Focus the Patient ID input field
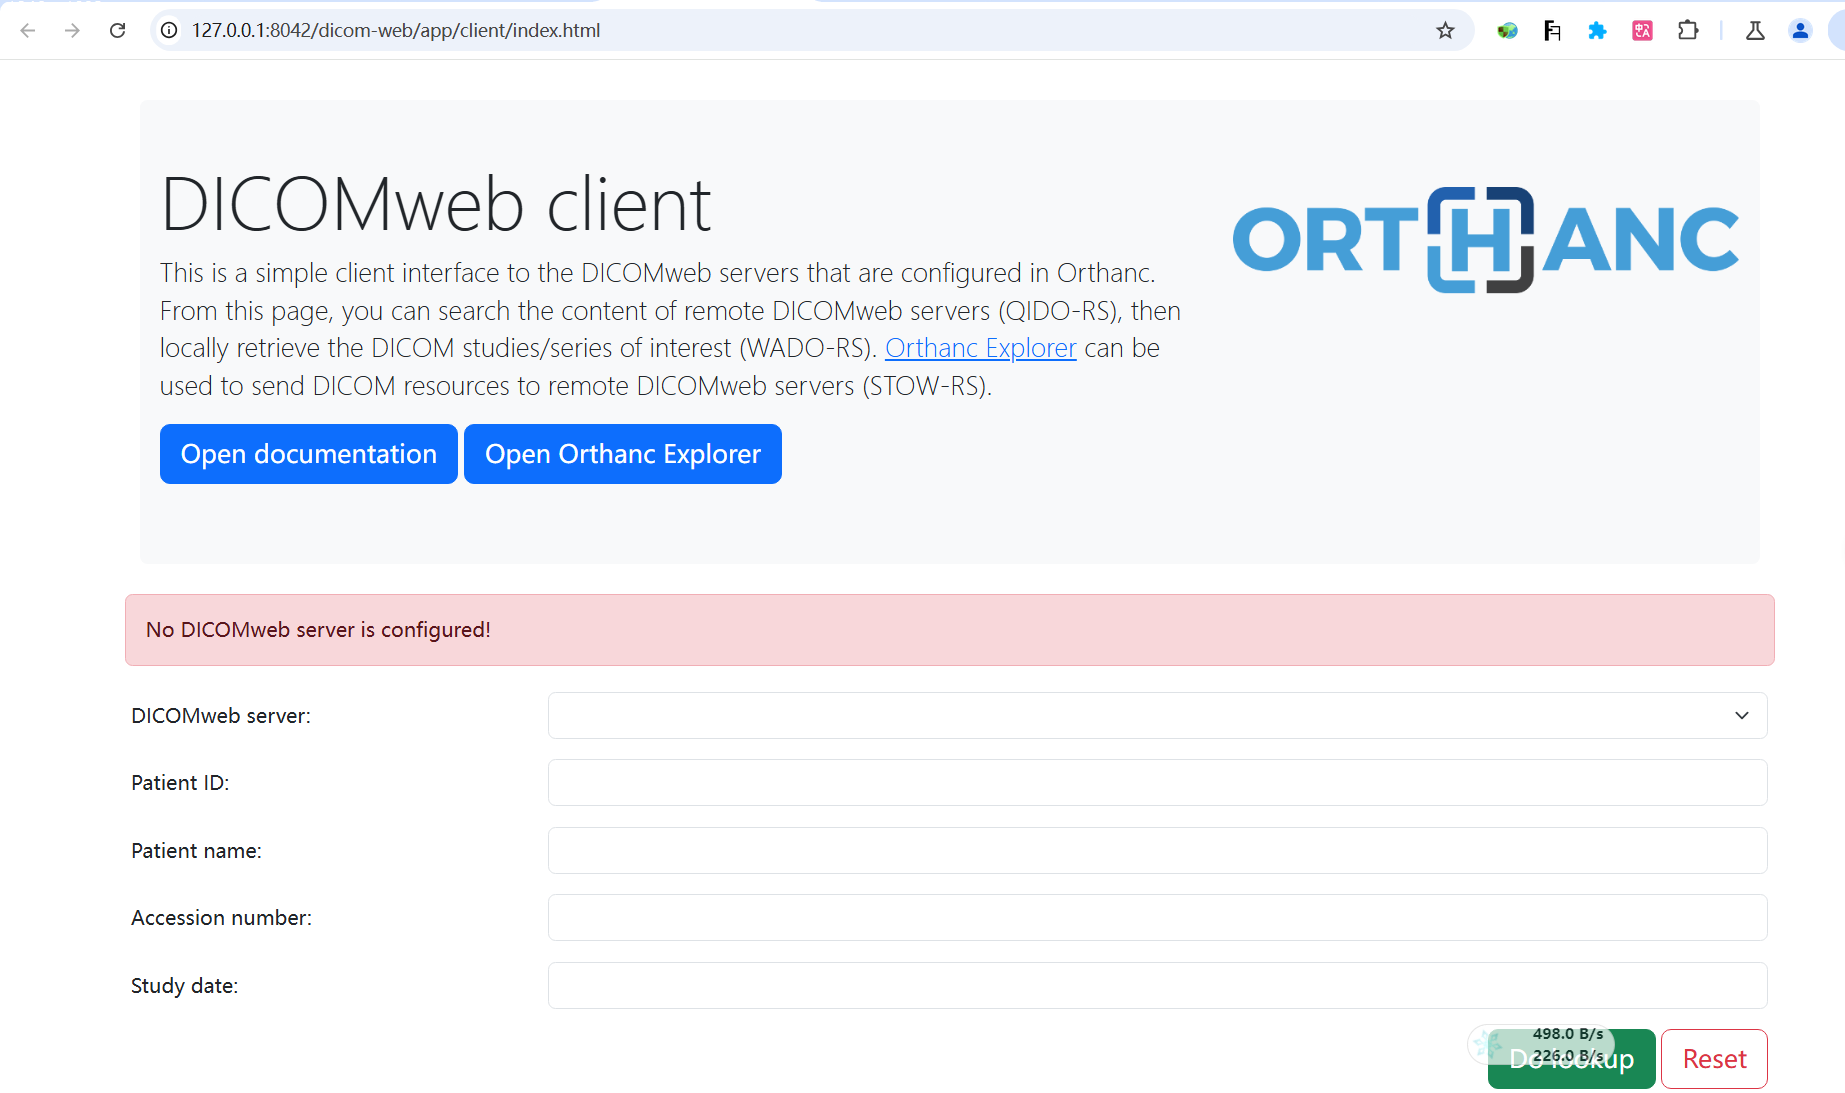 [x=1157, y=782]
